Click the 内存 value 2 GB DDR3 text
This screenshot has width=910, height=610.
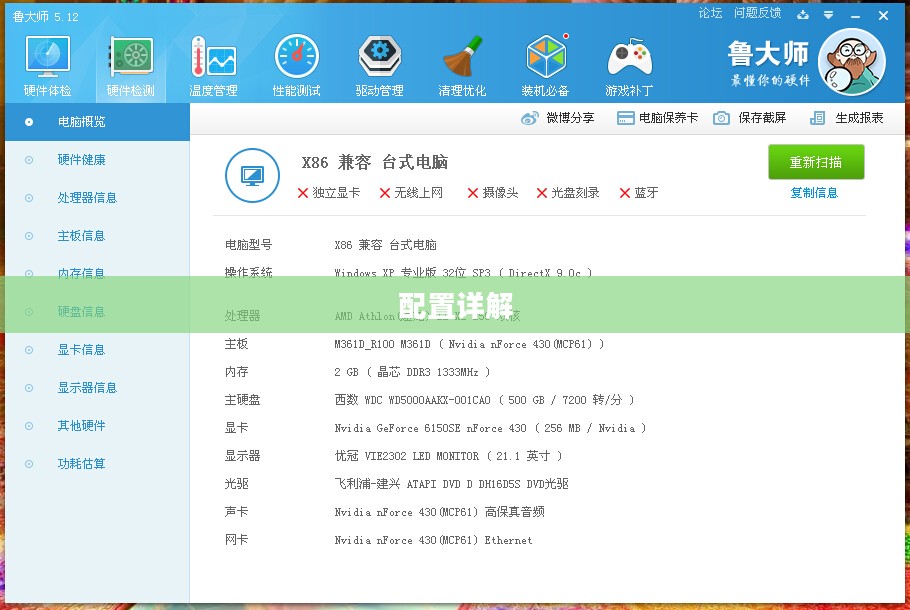click(412, 372)
